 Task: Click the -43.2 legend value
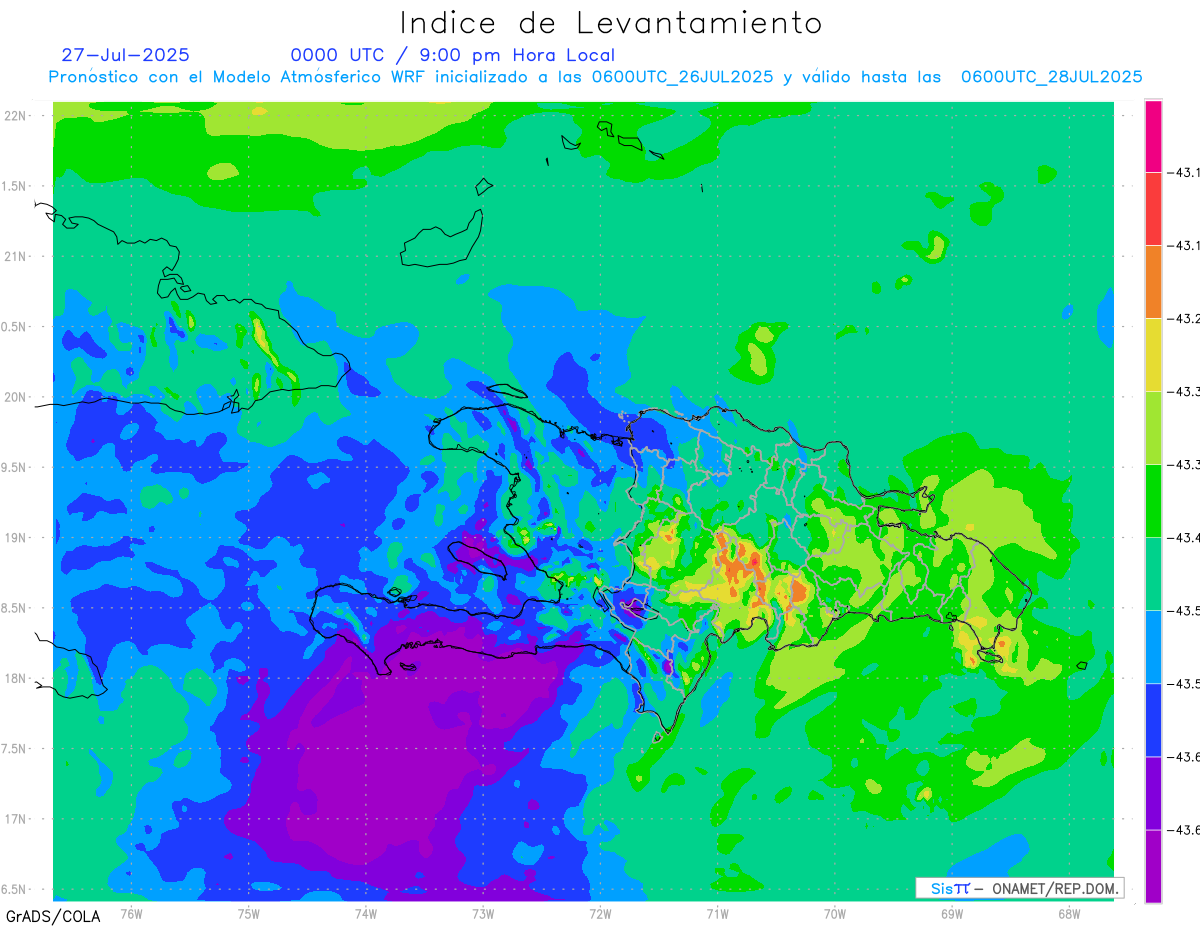1184,319
